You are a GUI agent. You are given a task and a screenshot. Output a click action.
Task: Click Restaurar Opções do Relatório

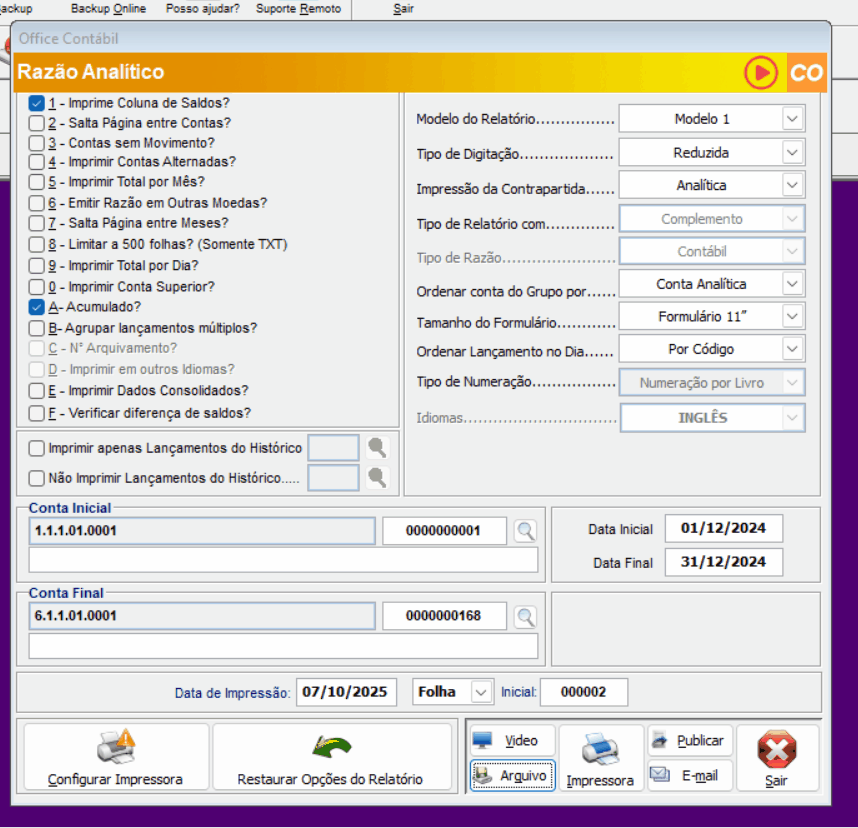pyautogui.click(x=331, y=759)
